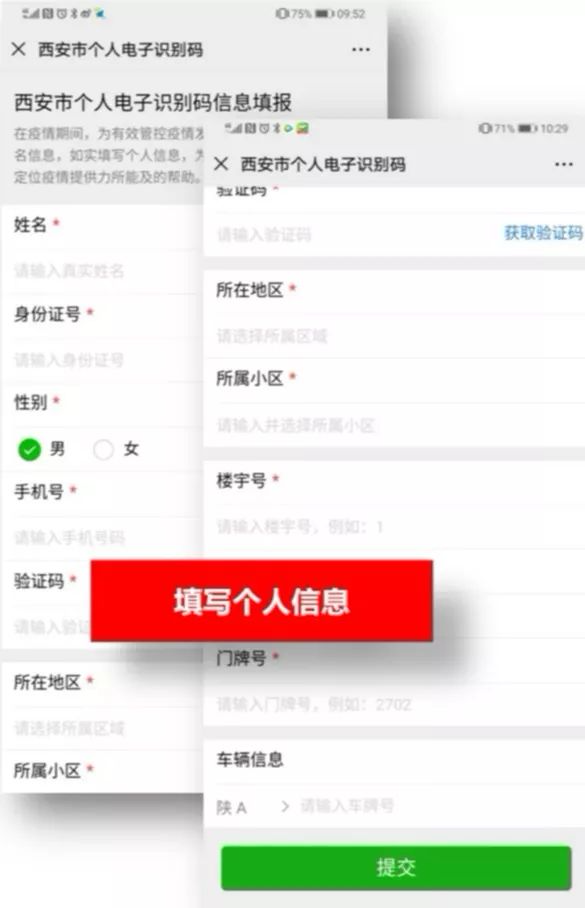Open the front screen's 请选择所属区域 region picker
The width and height of the screenshot is (585, 908).
(x=394, y=336)
